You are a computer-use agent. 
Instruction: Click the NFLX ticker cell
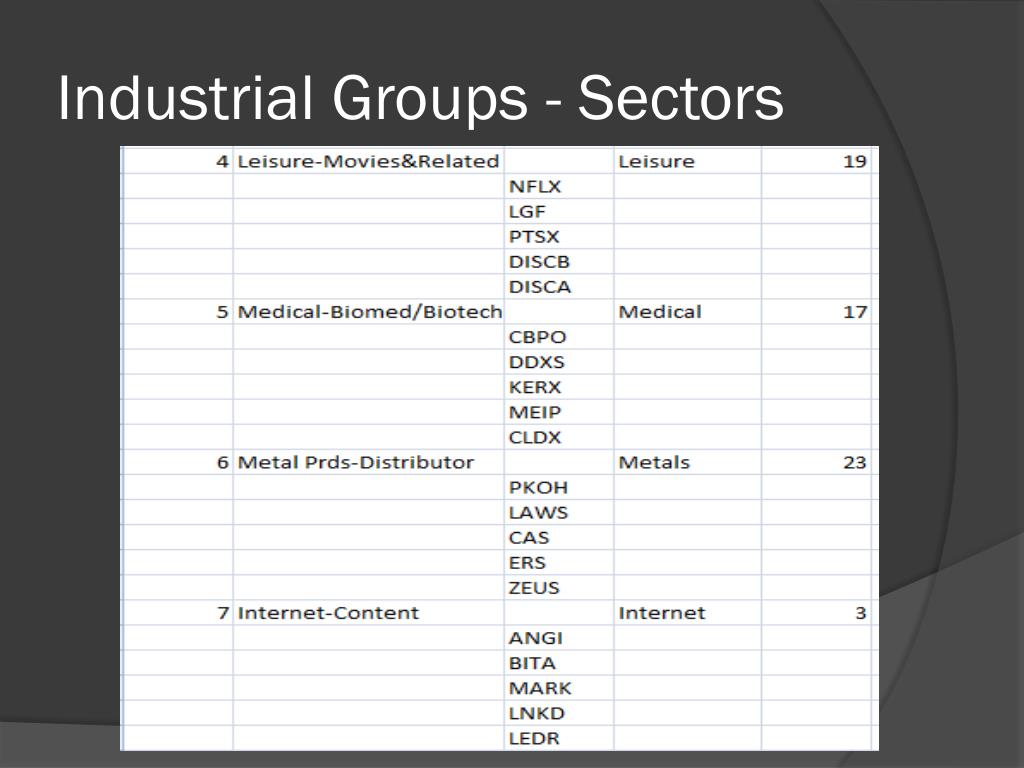tap(559, 186)
